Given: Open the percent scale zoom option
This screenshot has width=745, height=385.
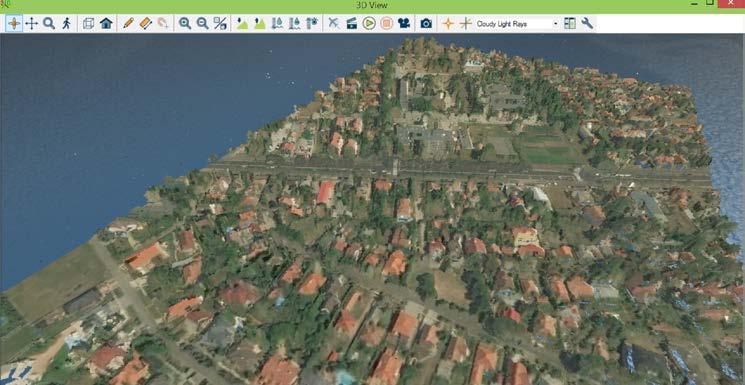Looking at the screenshot, I should click(220, 23).
